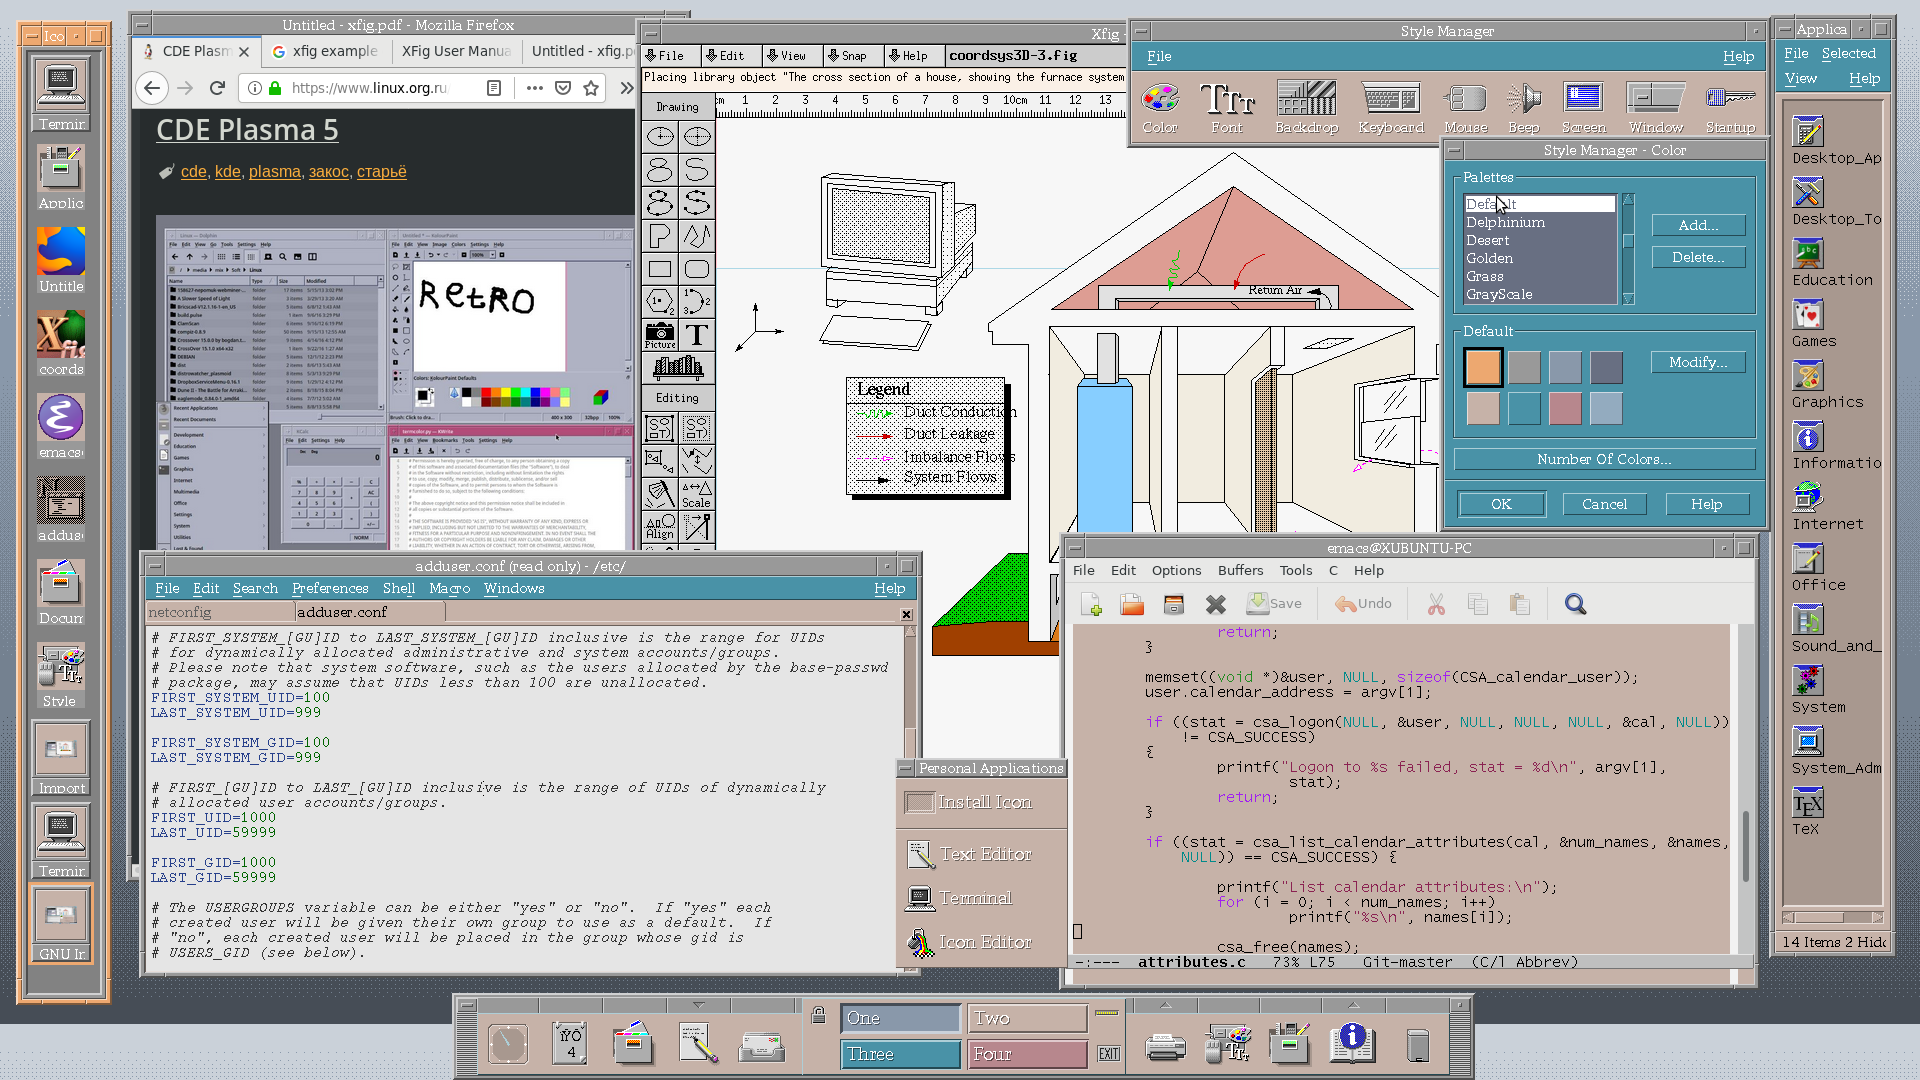Select Golden palette in list

coord(1539,258)
